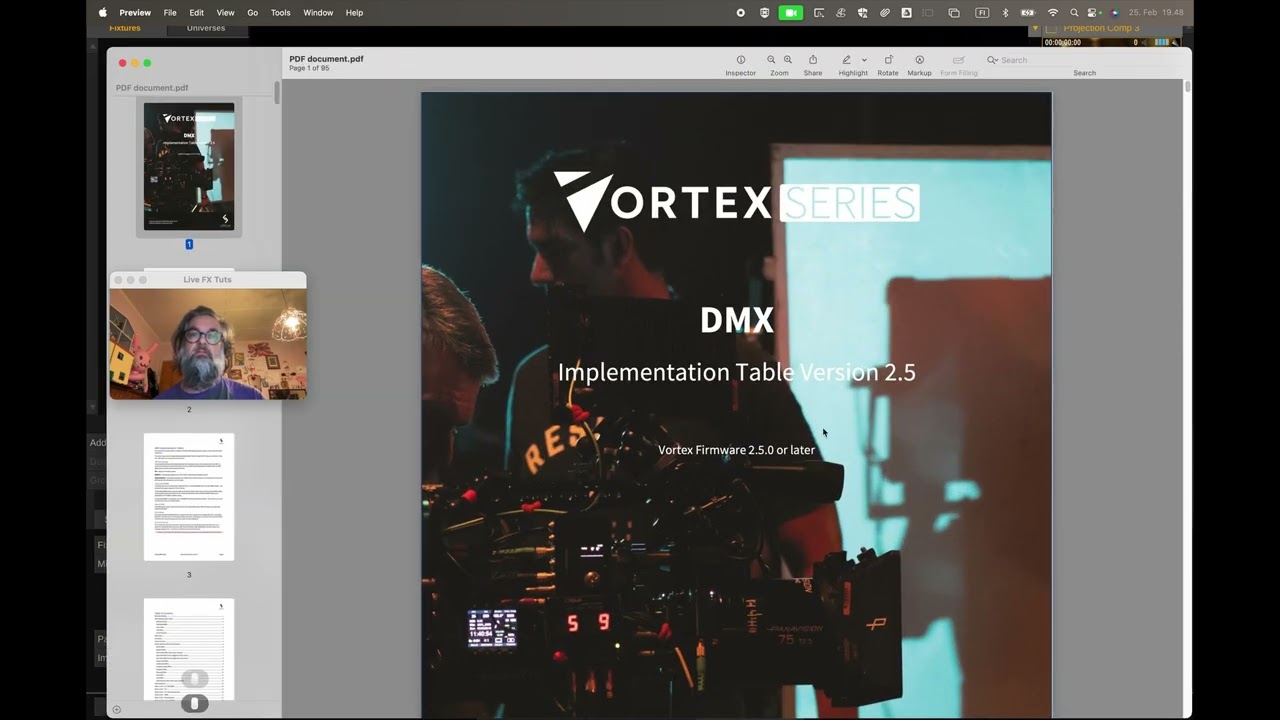Viewport: 1280px width, 720px height.
Task: Open Control Center from menu bar
Action: (1093, 13)
